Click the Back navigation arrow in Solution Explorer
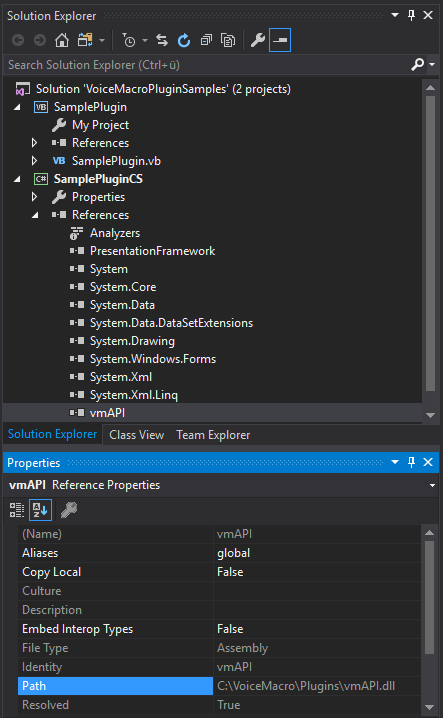 [x=18, y=40]
